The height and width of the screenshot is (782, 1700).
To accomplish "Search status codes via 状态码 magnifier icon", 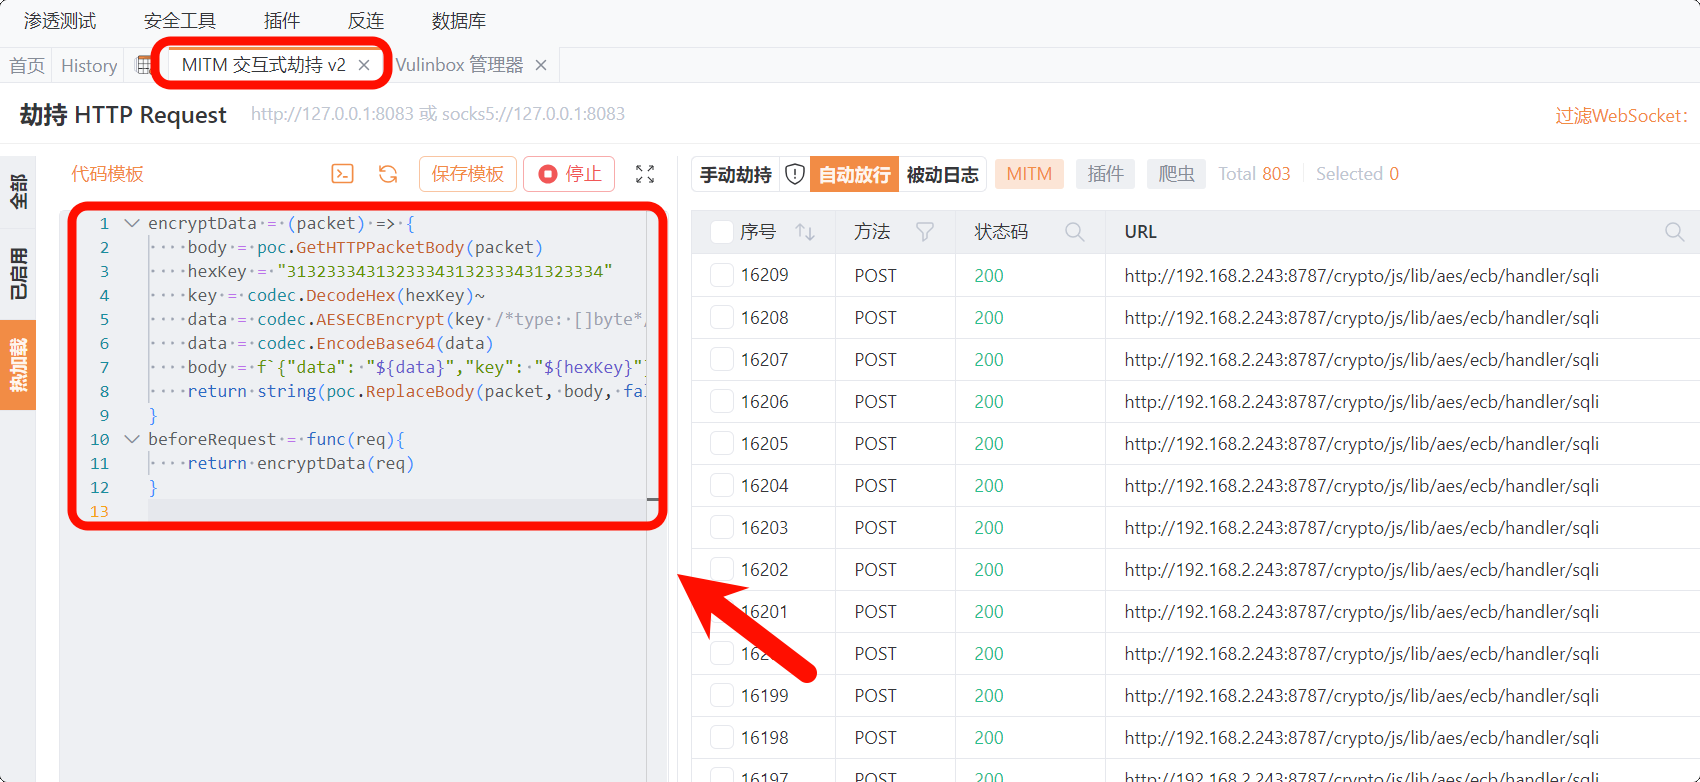I will pos(1075,232).
